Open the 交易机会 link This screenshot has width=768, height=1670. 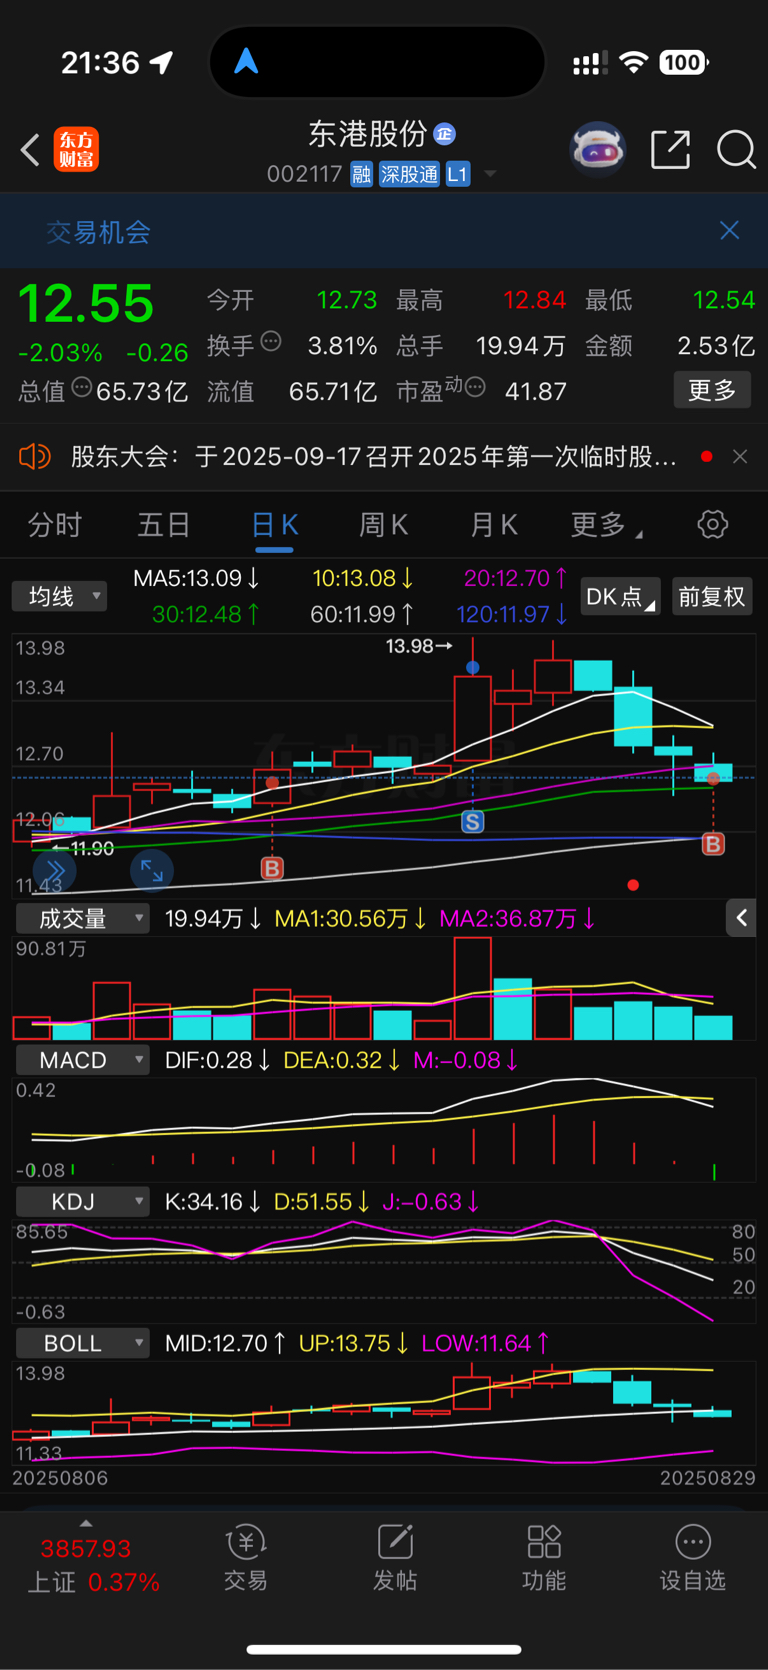pos(98,232)
